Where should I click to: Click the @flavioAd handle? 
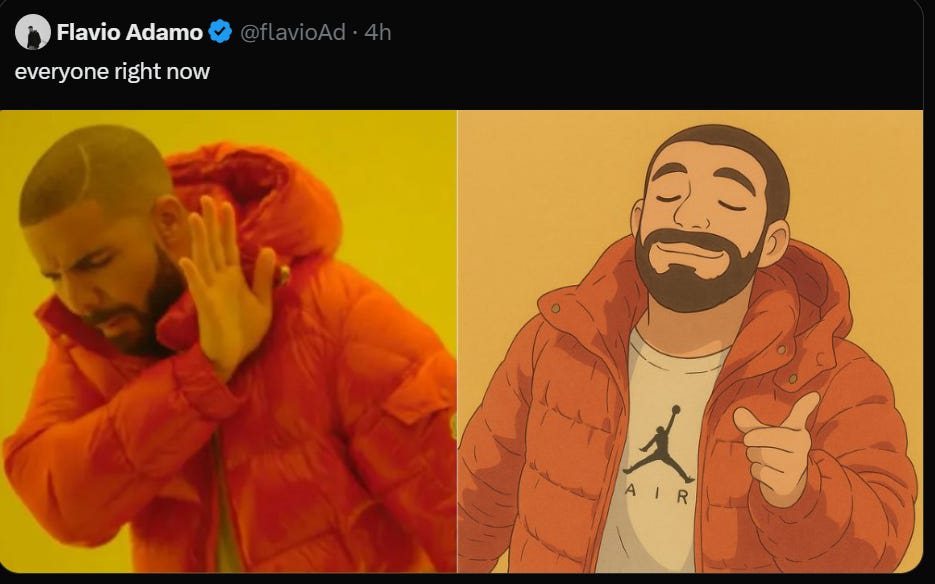coord(293,32)
